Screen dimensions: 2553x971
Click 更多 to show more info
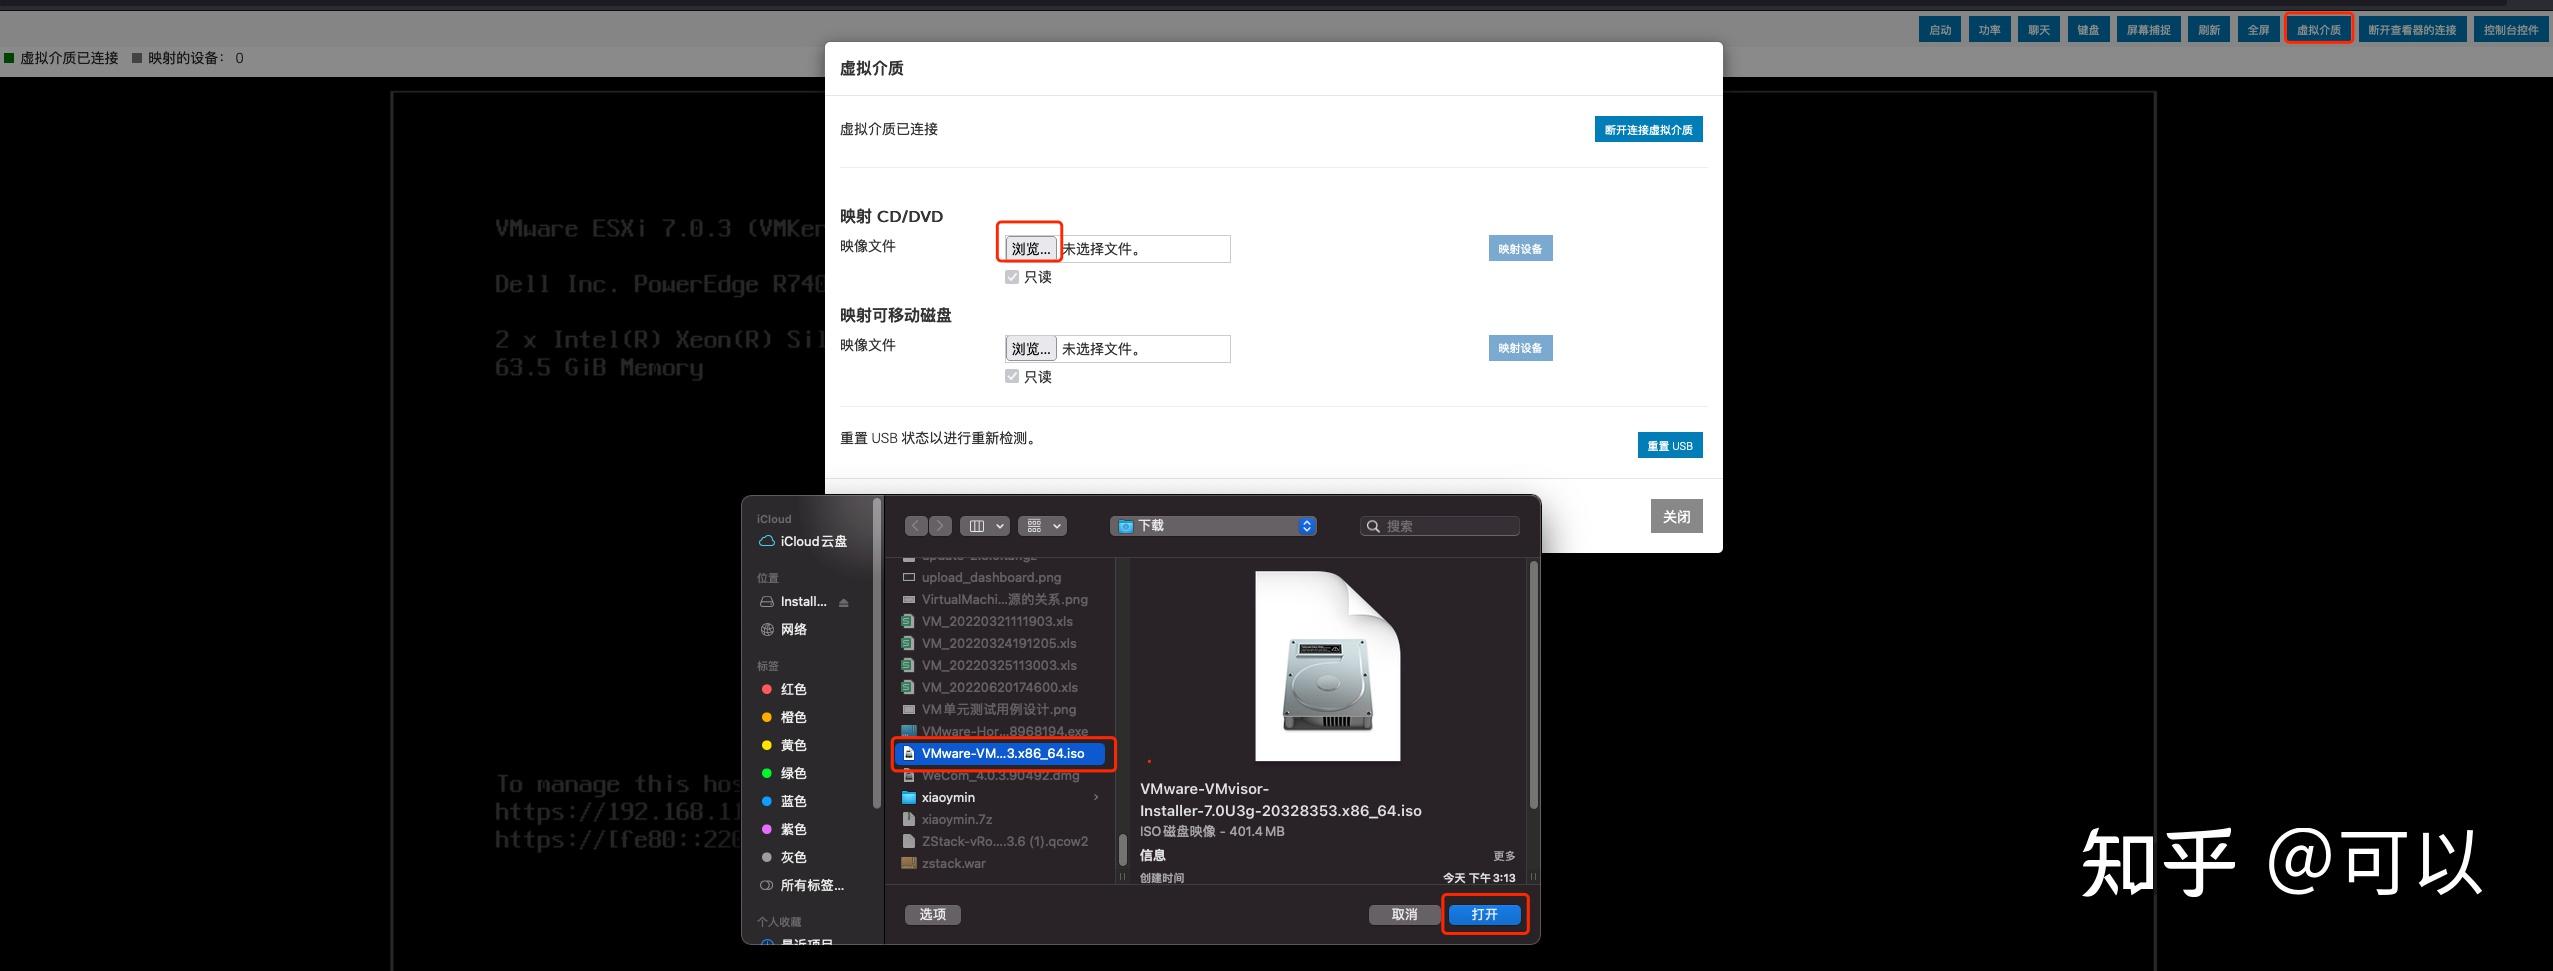pos(1504,857)
